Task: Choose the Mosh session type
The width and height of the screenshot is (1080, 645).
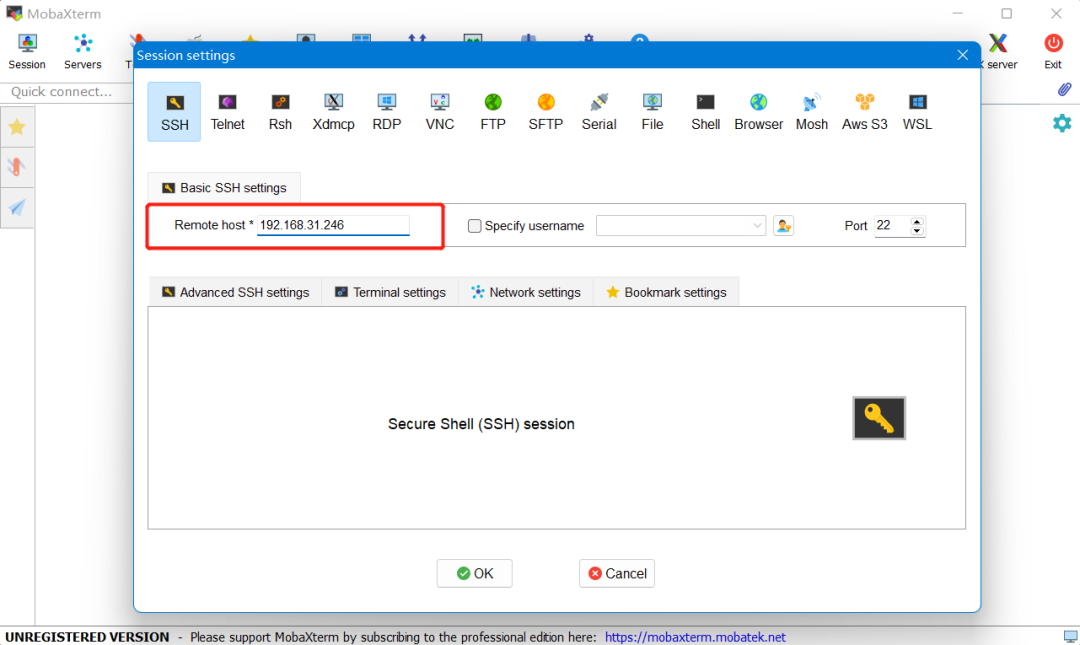Action: 811,112
